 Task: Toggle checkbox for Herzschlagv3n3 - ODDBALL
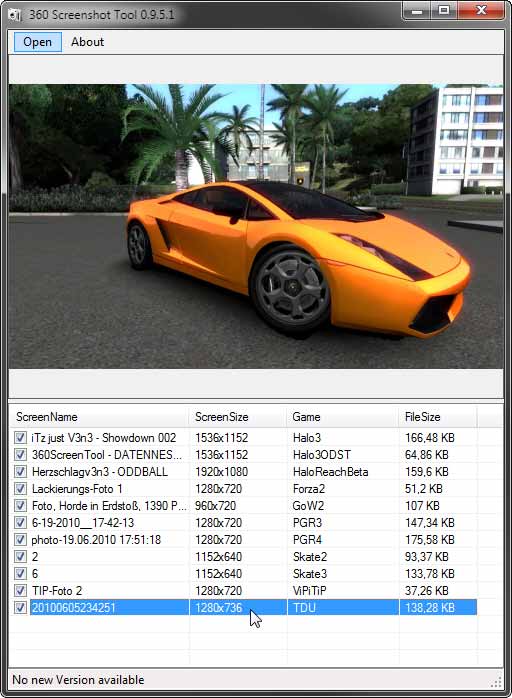coord(20,471)
